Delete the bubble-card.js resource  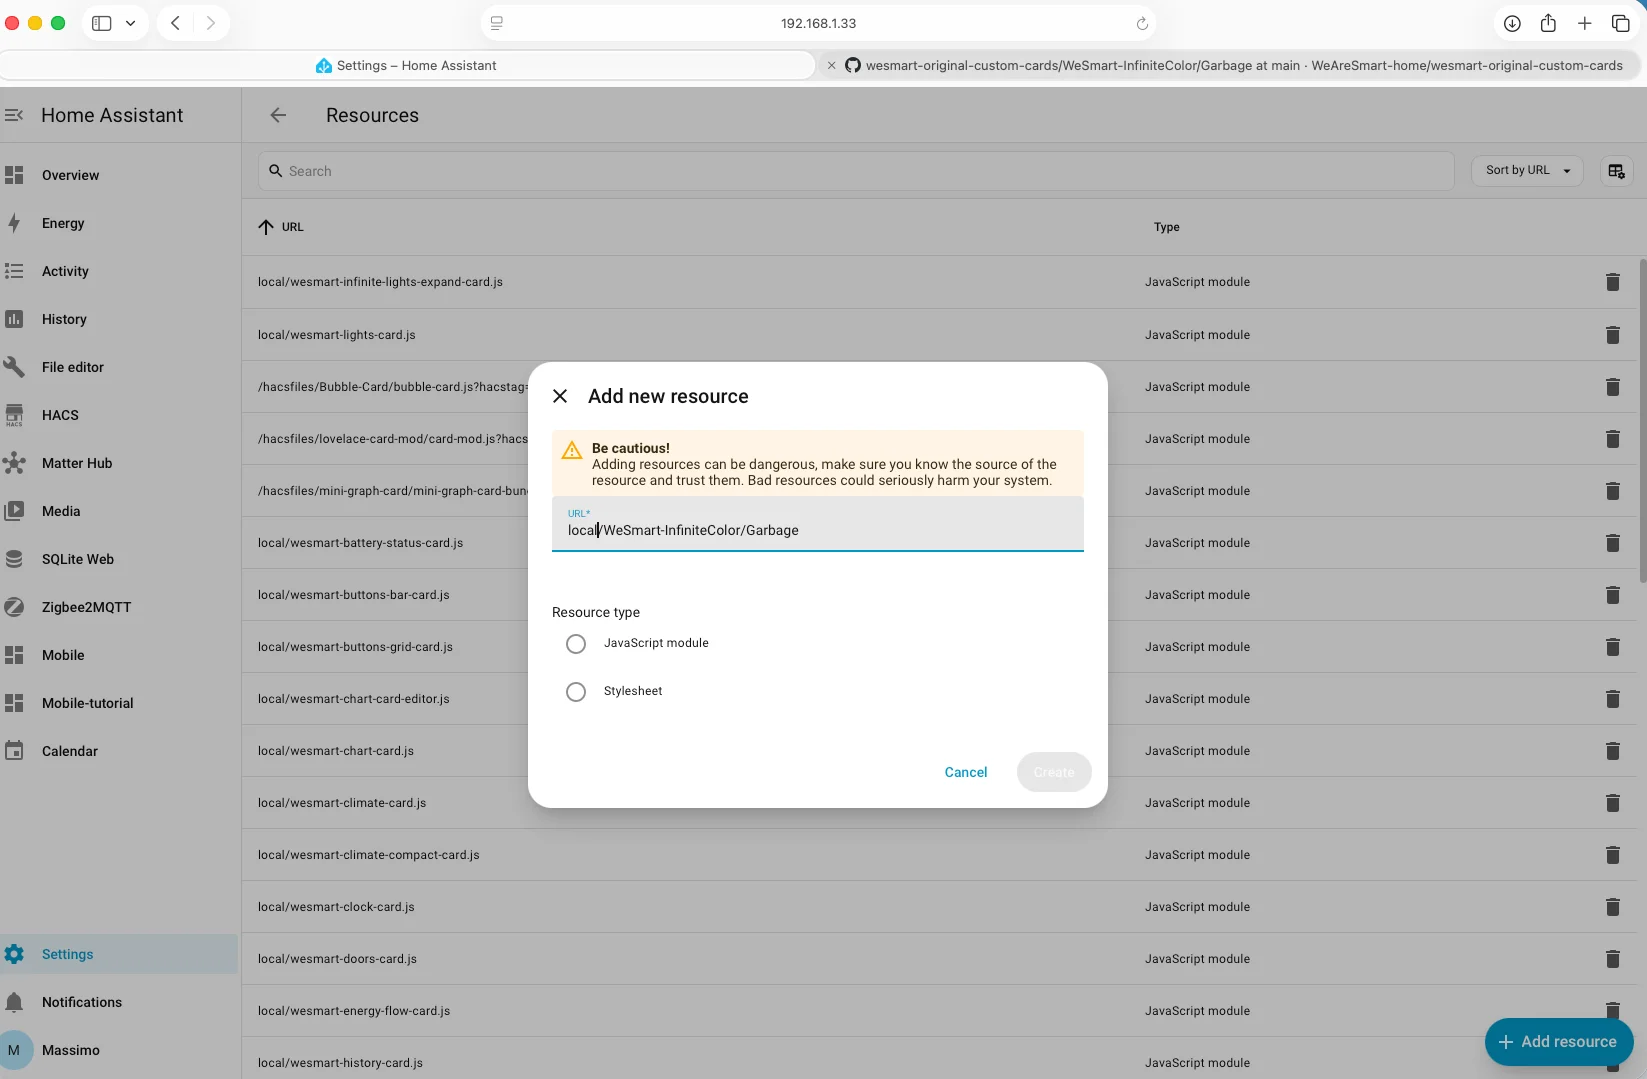(1612, 387)
